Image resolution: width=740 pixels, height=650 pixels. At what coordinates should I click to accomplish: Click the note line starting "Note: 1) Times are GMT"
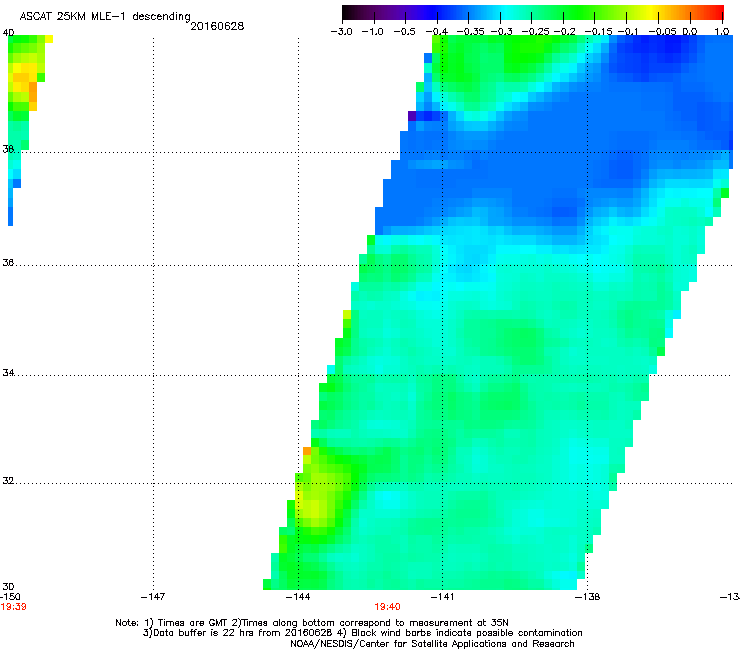pyautogui.click(x=312, y=623)
